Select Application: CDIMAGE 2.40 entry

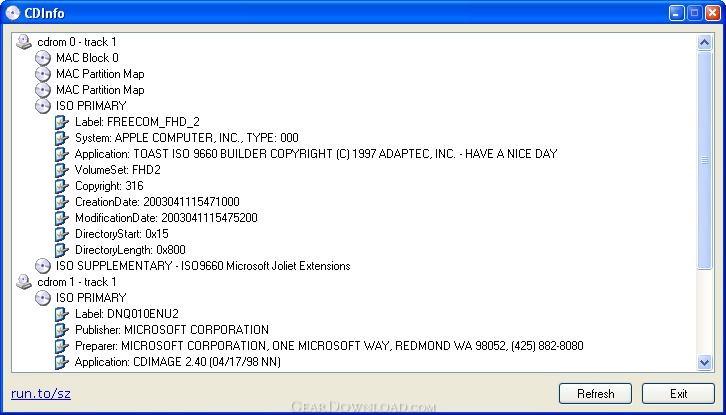[x=178, y=362]
